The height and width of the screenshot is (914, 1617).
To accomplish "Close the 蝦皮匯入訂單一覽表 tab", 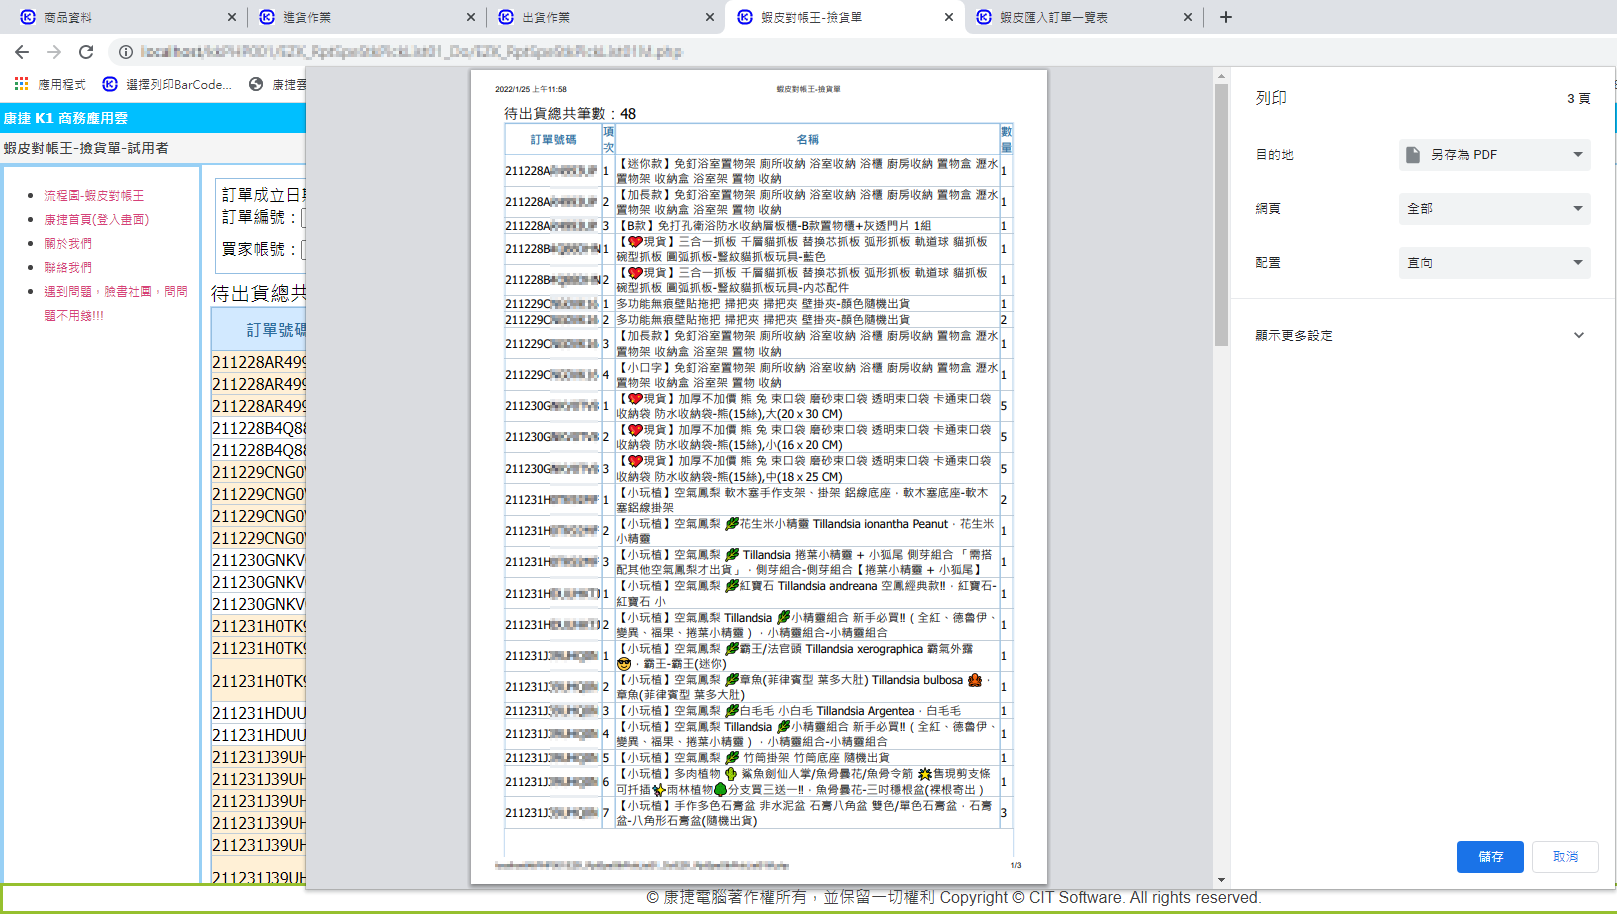I will [x=1188, y=17].
